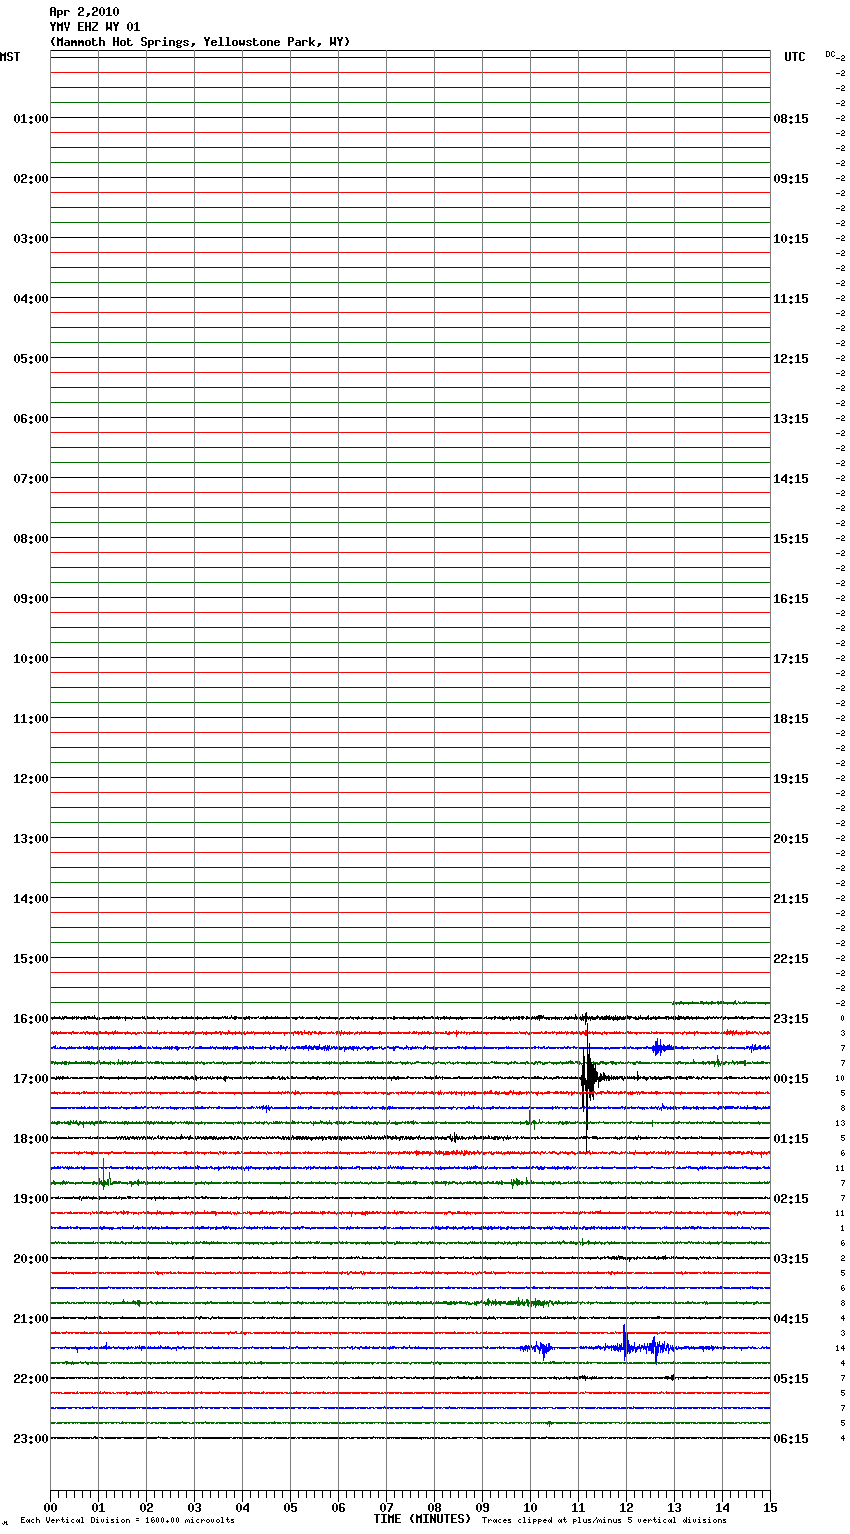Select the 10:00 MST time label
Image resolution: width=850 pixels, height=1534 pixels.
(x=31, y=659)
